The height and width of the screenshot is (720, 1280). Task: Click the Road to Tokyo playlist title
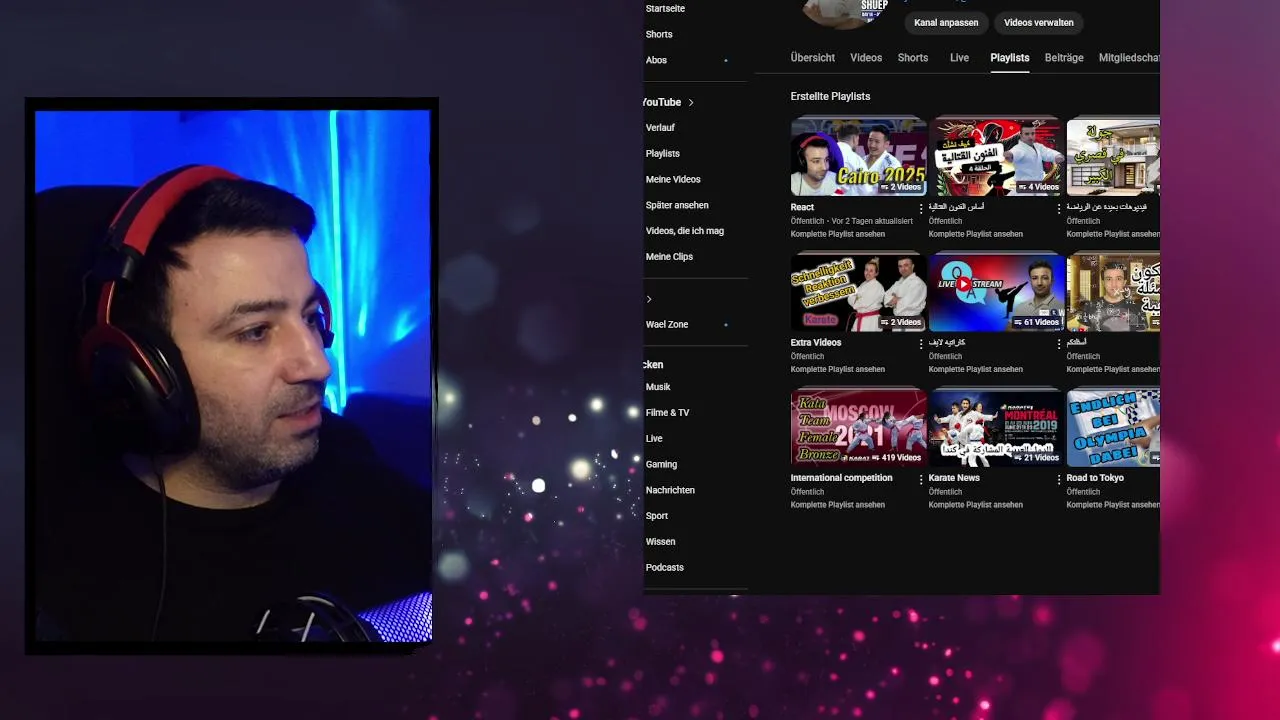1095,478
